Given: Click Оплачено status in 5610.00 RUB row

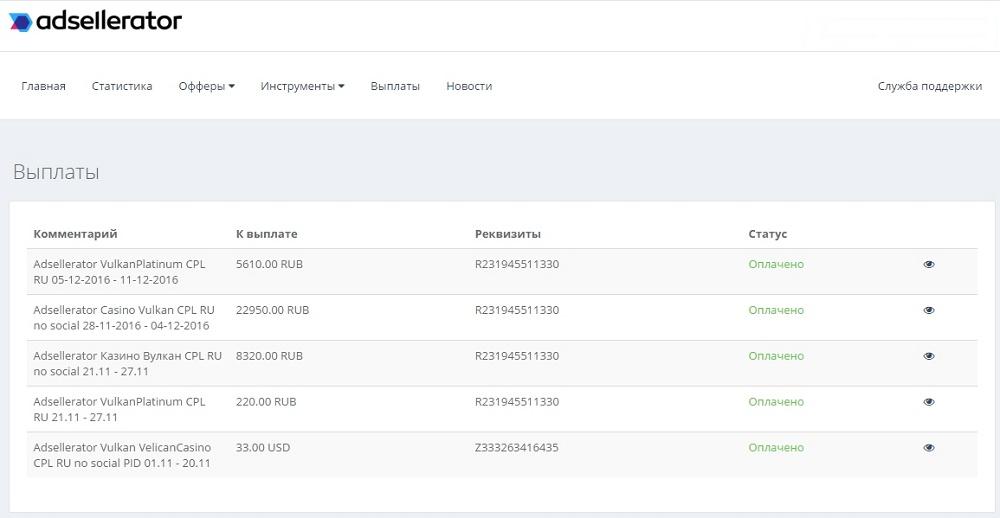Looking at the screenshot, I should (x=776, y=264).
